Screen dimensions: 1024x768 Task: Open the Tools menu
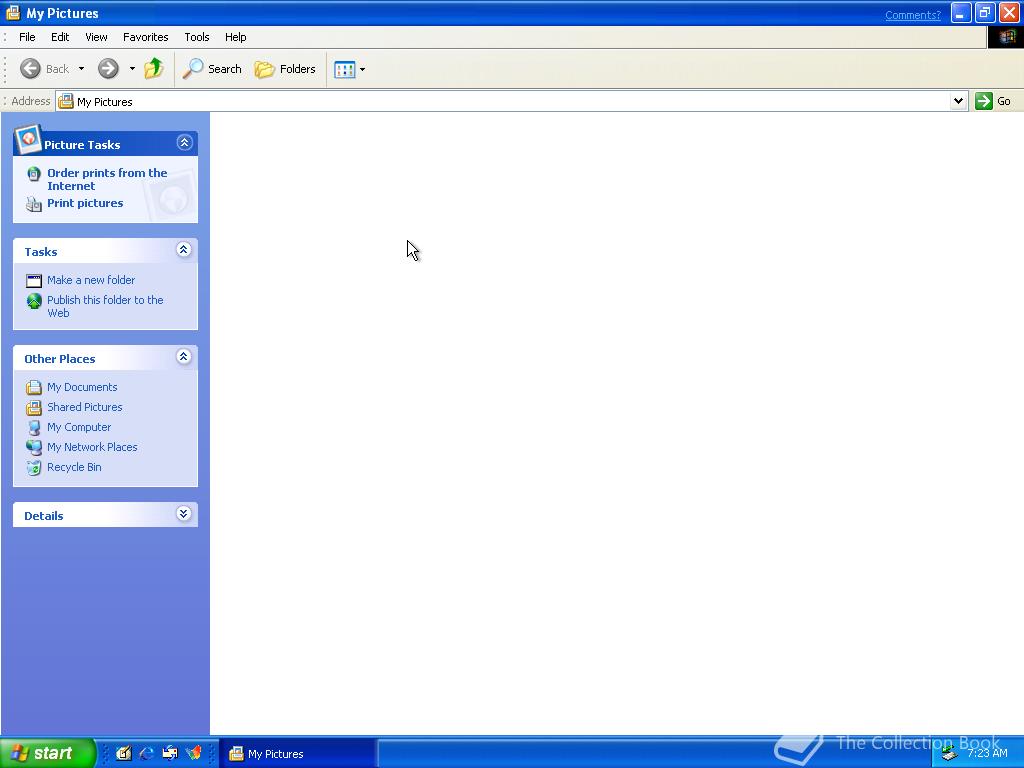197,37
